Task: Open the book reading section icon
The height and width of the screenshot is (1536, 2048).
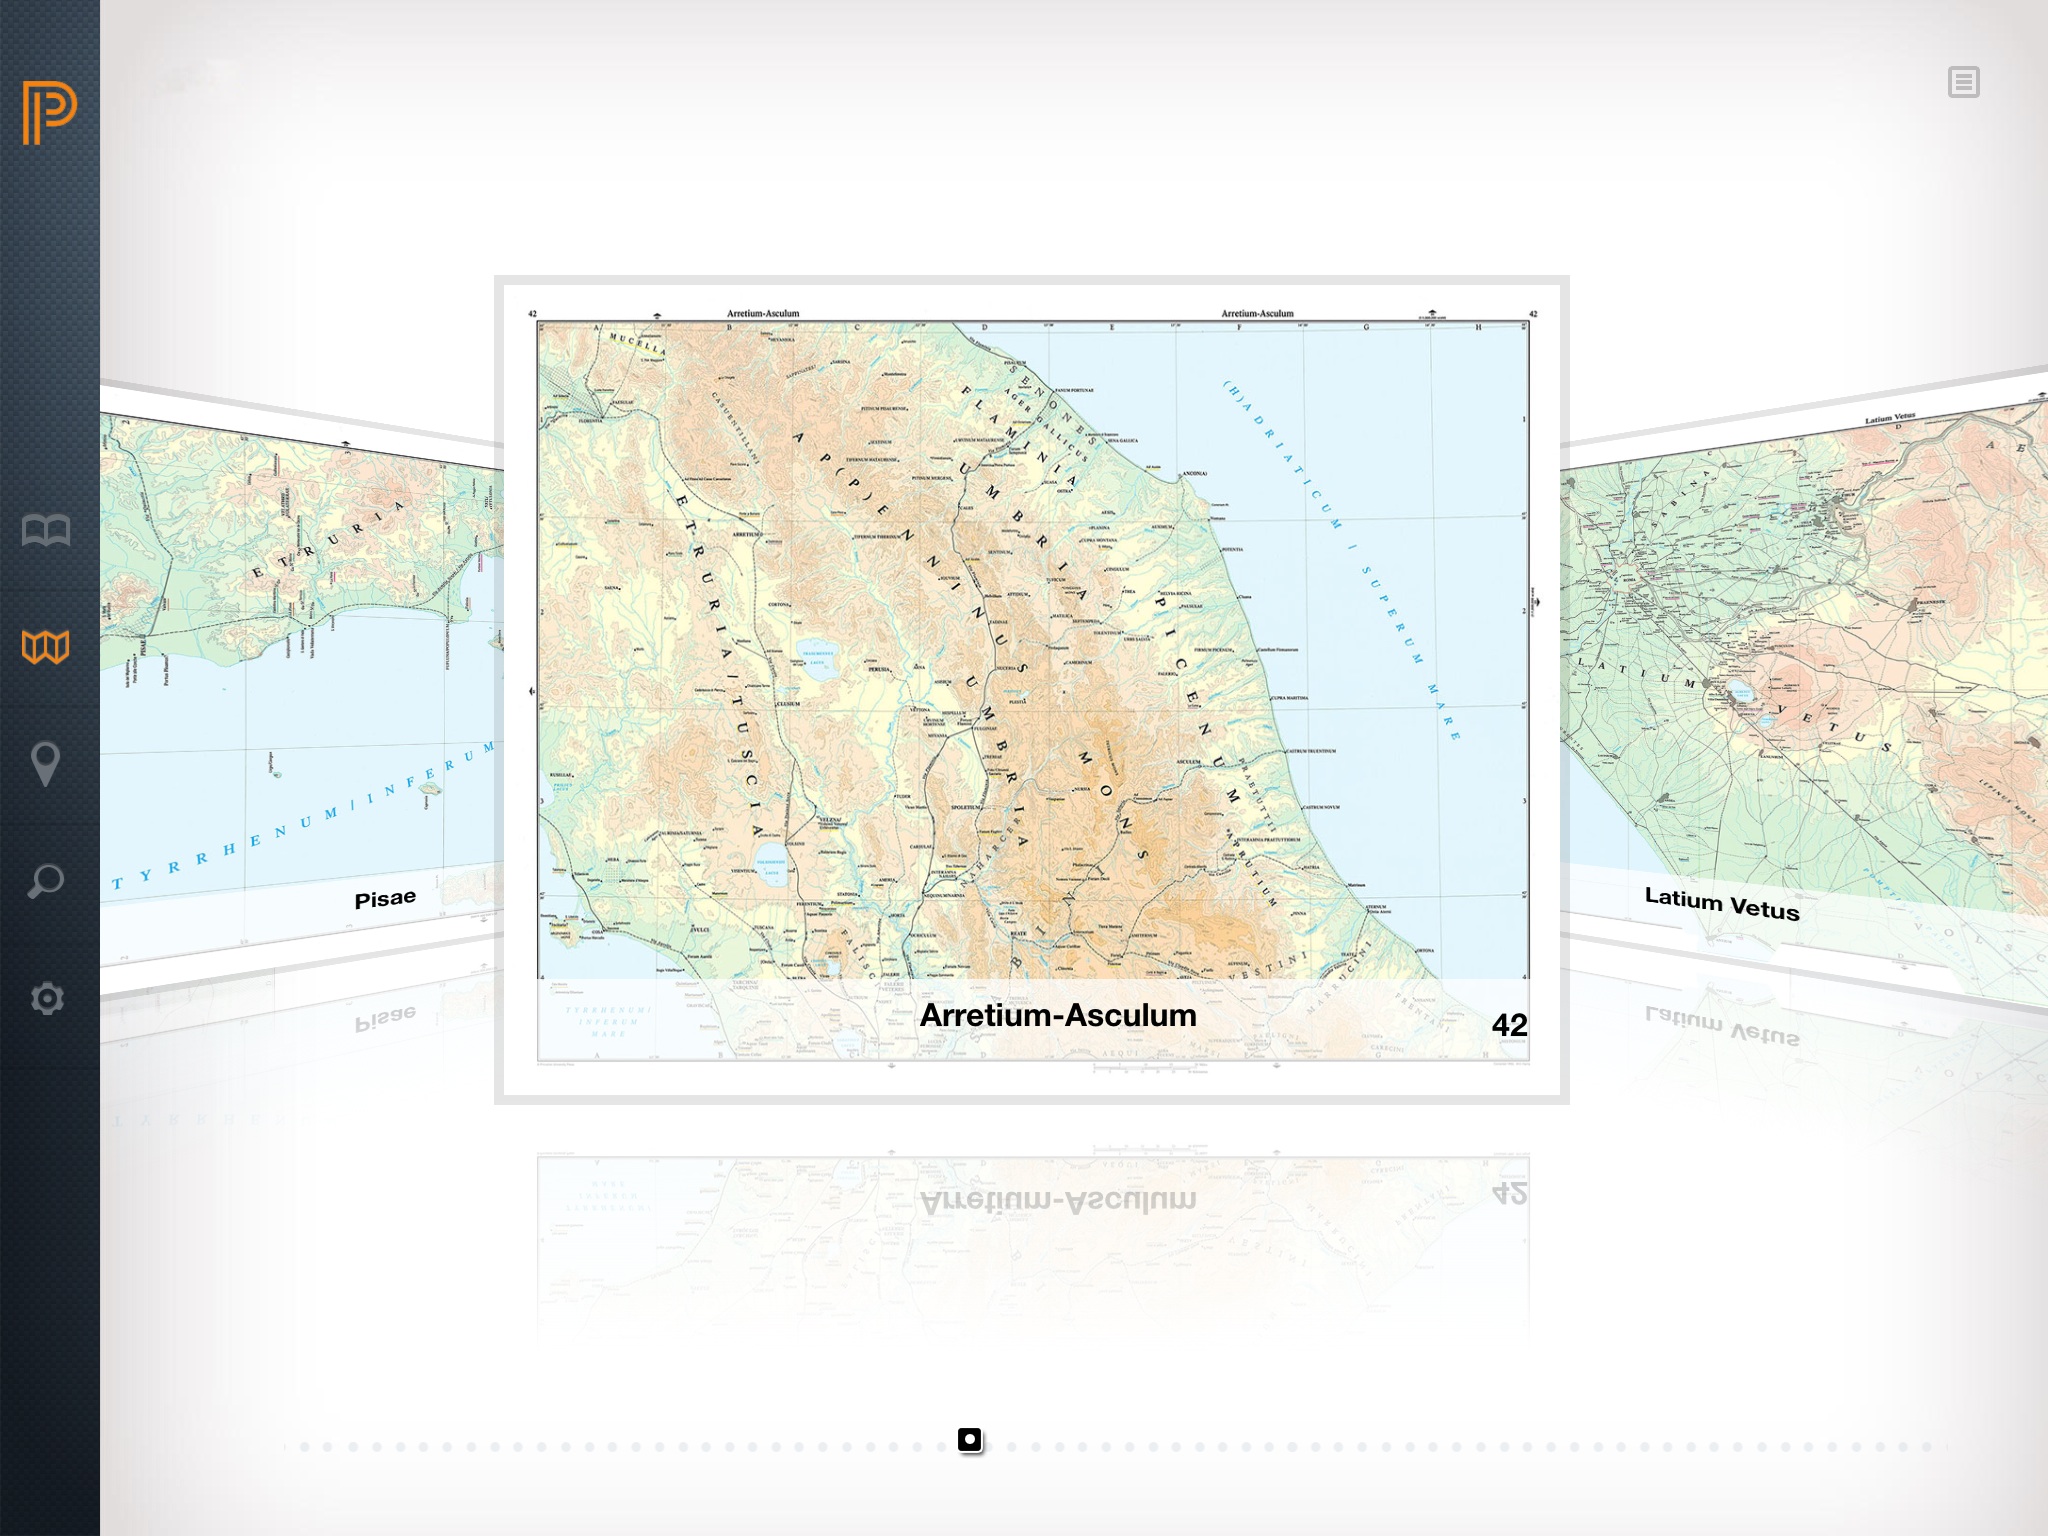Action: tap(46, 530)
